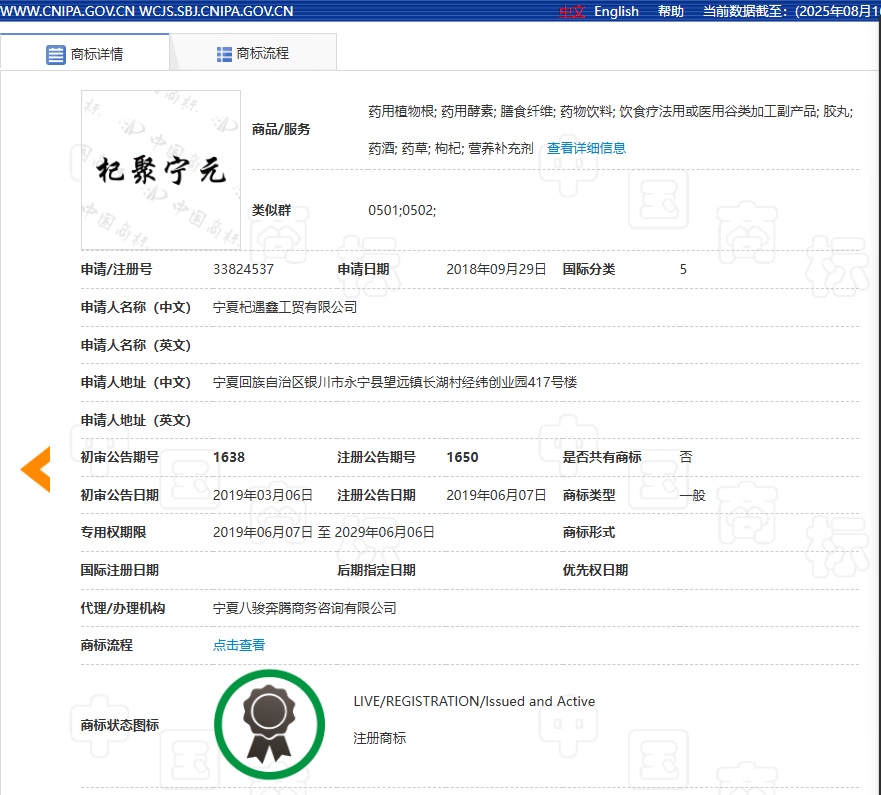Switch language to English

pyautogui.click(x=616, y=11)
